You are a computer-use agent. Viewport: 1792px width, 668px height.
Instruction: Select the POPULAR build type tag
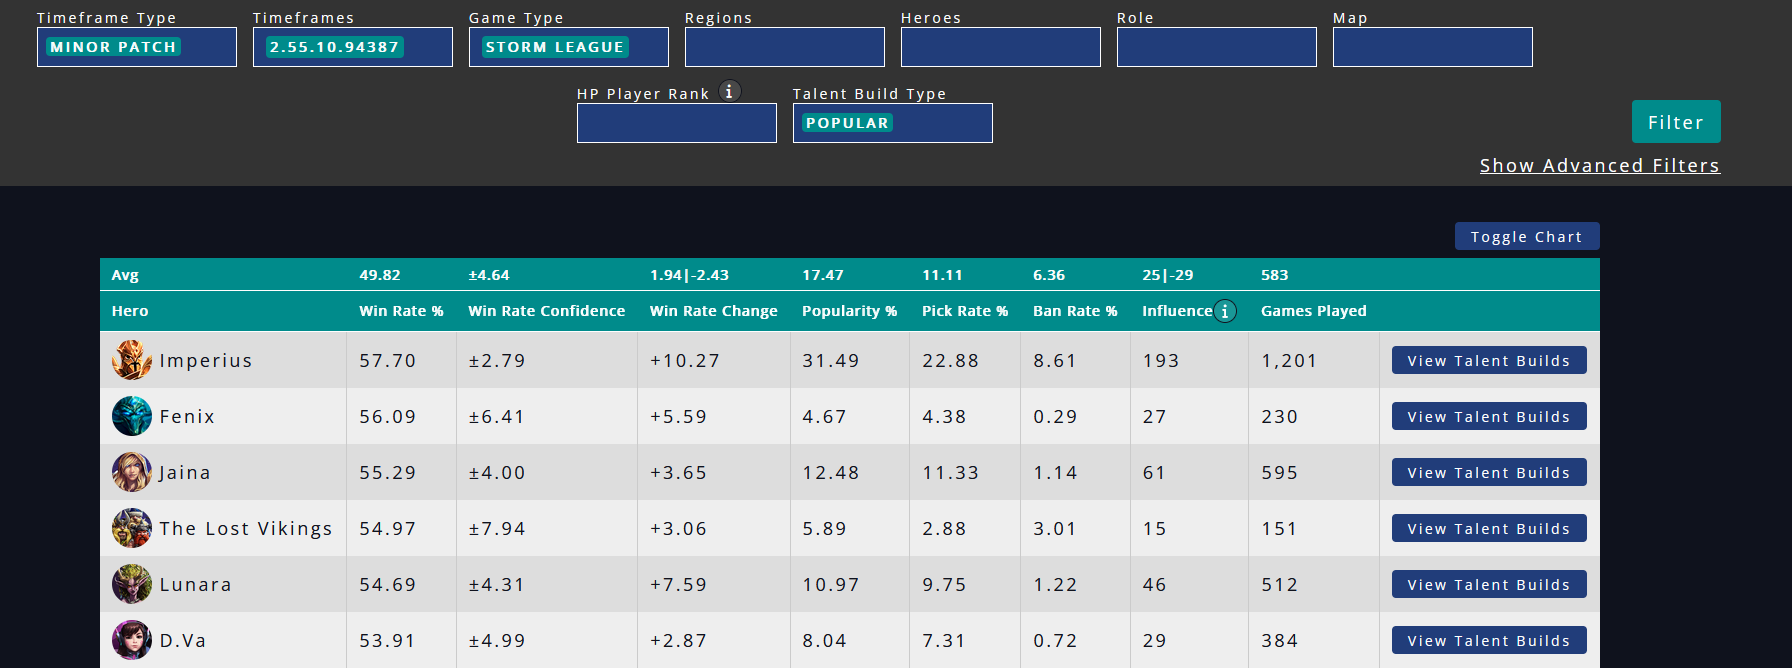848,123
